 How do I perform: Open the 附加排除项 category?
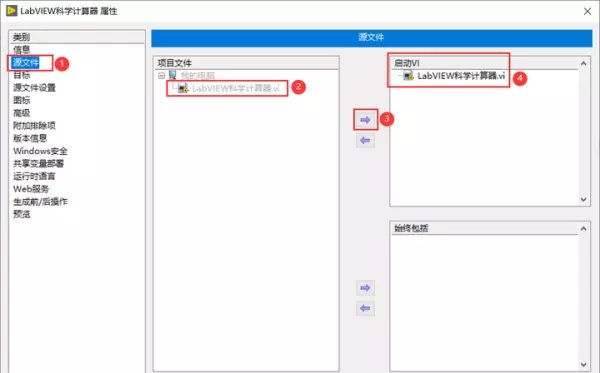(34, 125)
